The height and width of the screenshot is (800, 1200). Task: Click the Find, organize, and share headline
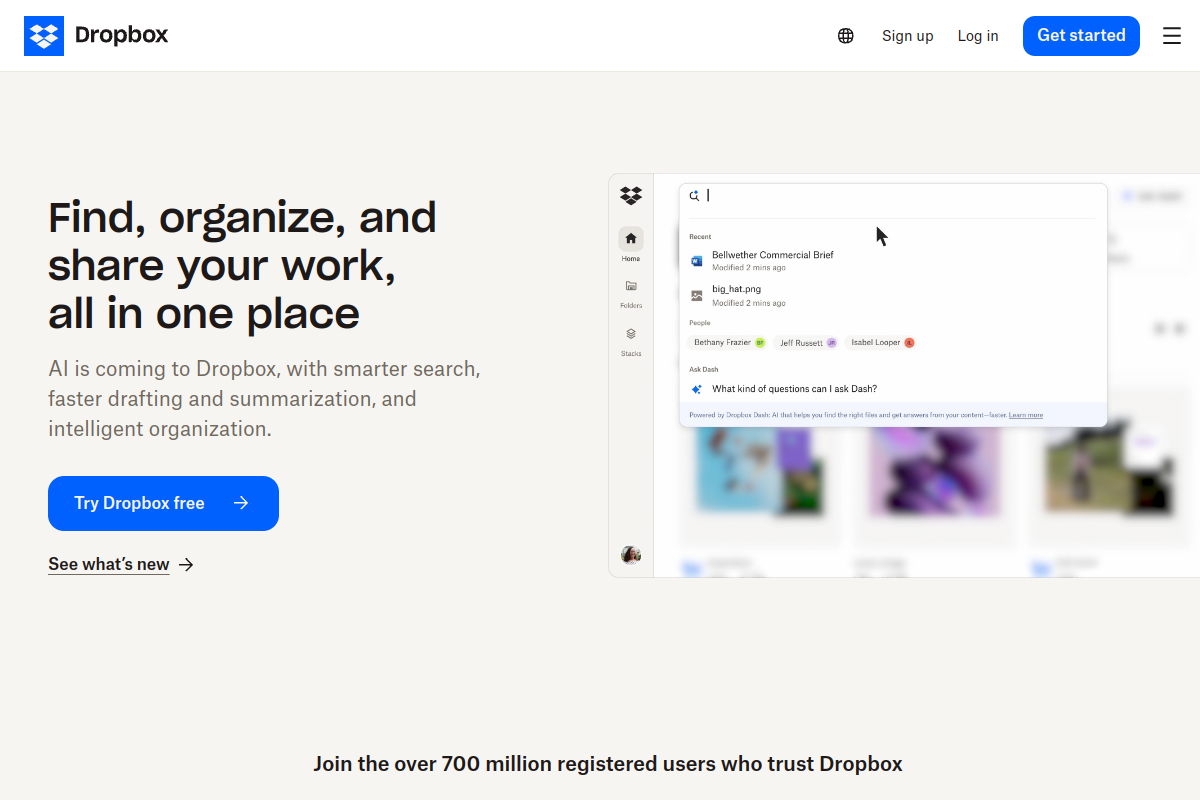click(x=243, y=265)
